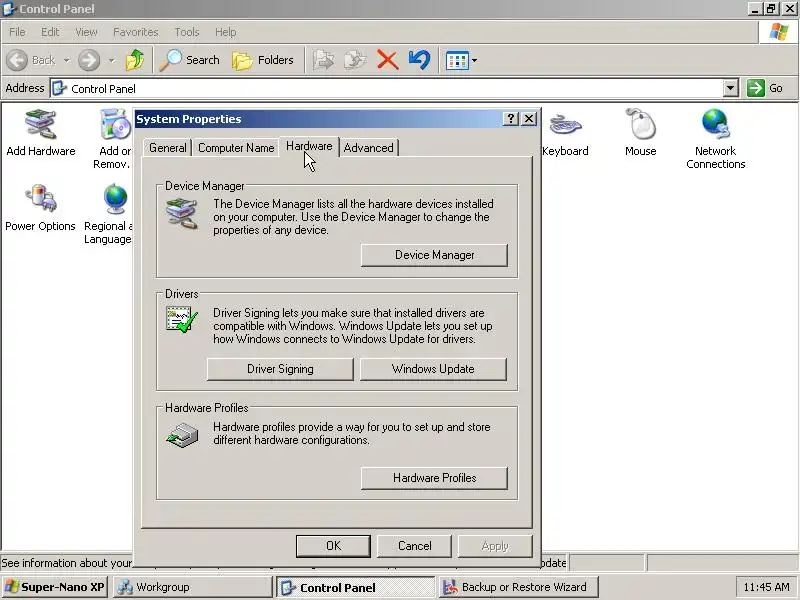The width and height of the screenshot is (800, 600).
Task: Click the Control Panel taskbar button
Action: click(x=356, y=587)
